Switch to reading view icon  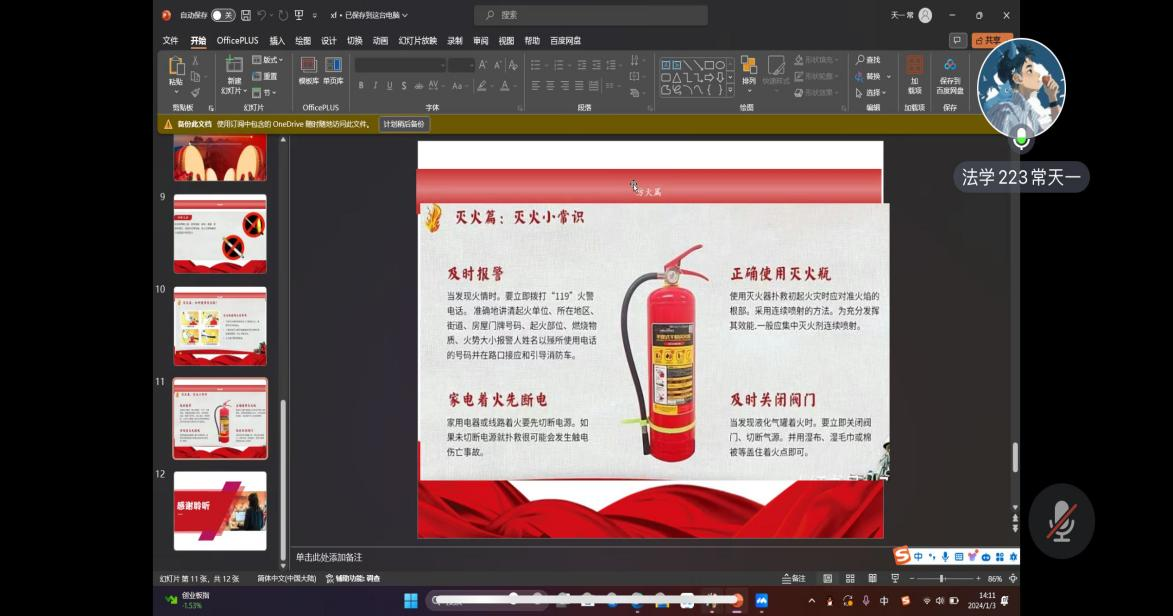872,579
